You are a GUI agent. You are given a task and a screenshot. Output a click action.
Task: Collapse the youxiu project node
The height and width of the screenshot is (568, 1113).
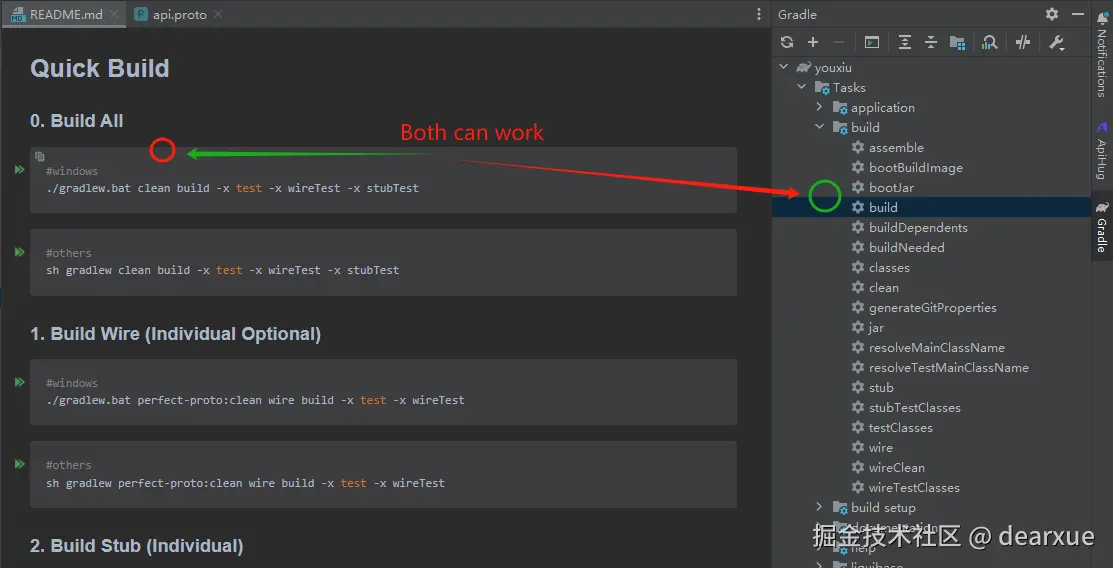coord(784,67)
